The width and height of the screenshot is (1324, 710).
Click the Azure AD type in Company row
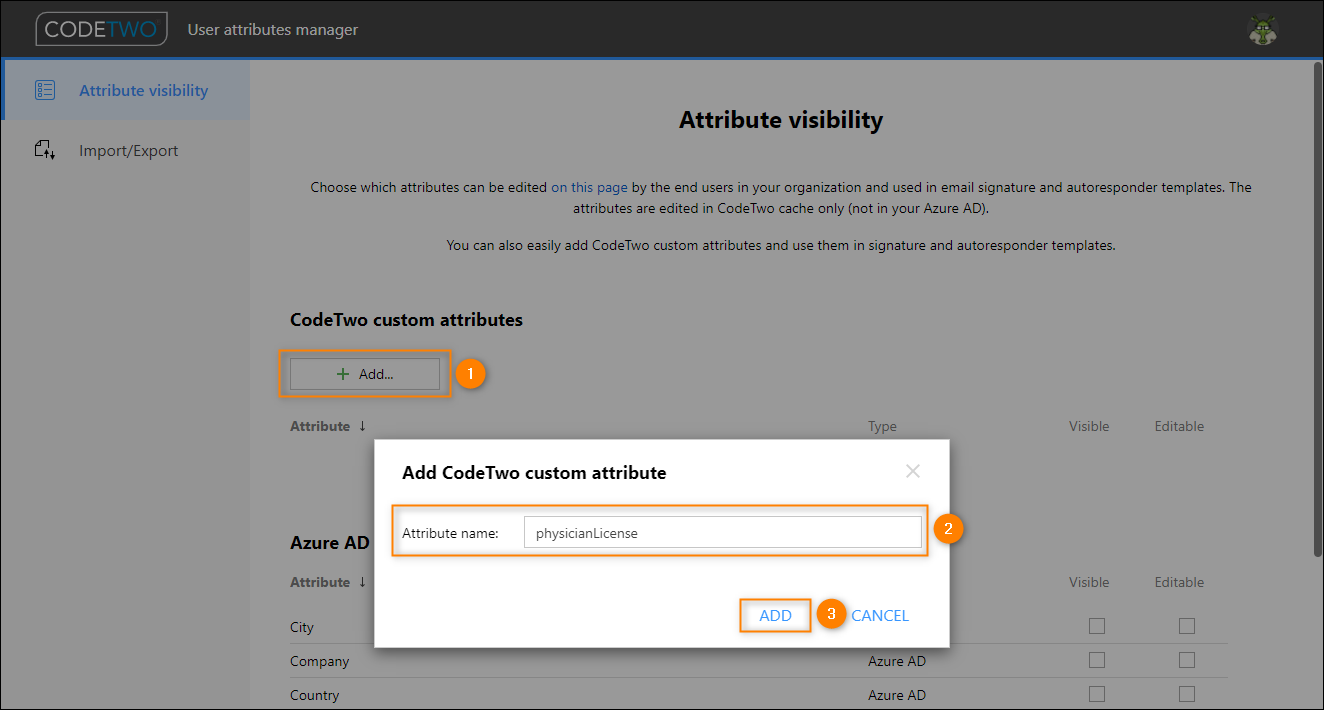[x=897, y=661]
